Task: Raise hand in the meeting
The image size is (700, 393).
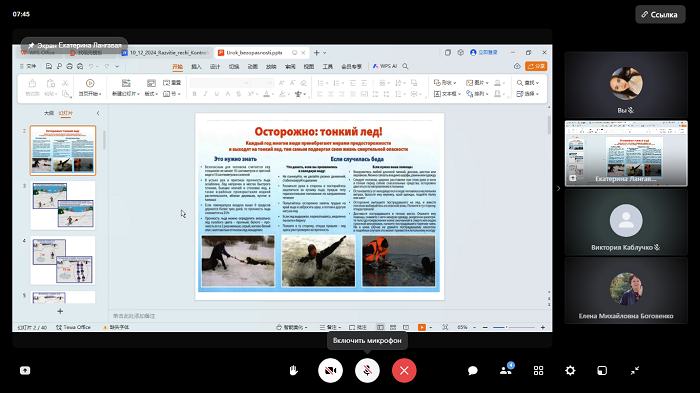Action: [293, 370]
